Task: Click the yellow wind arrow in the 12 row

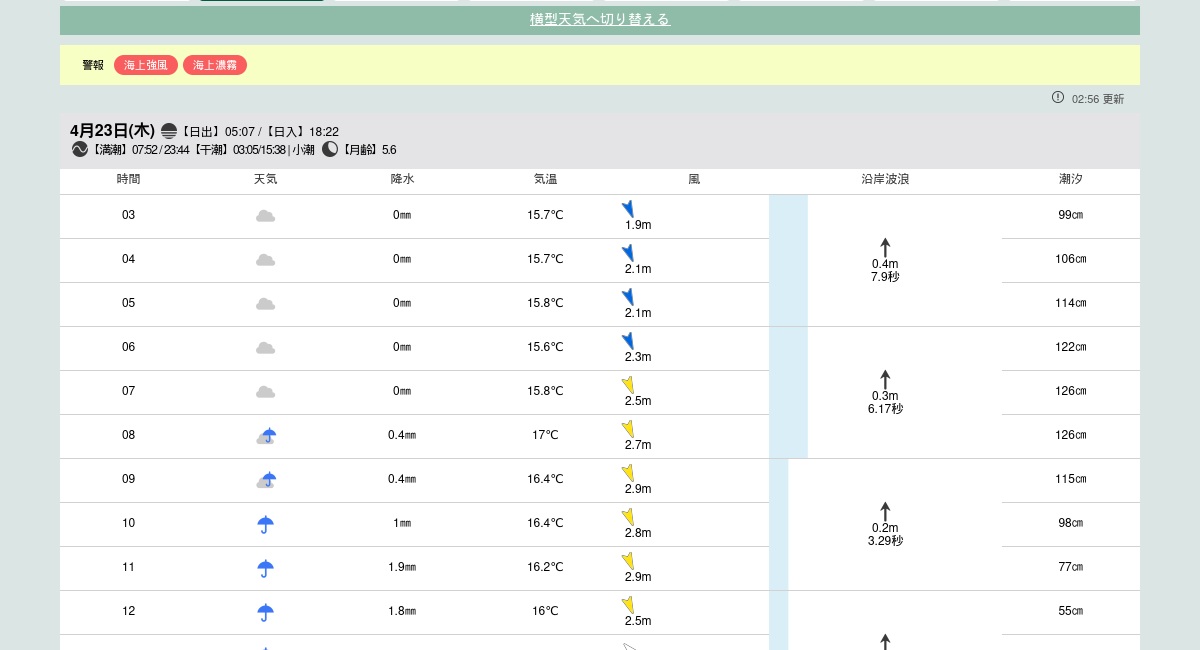Action: click(628, 605)
